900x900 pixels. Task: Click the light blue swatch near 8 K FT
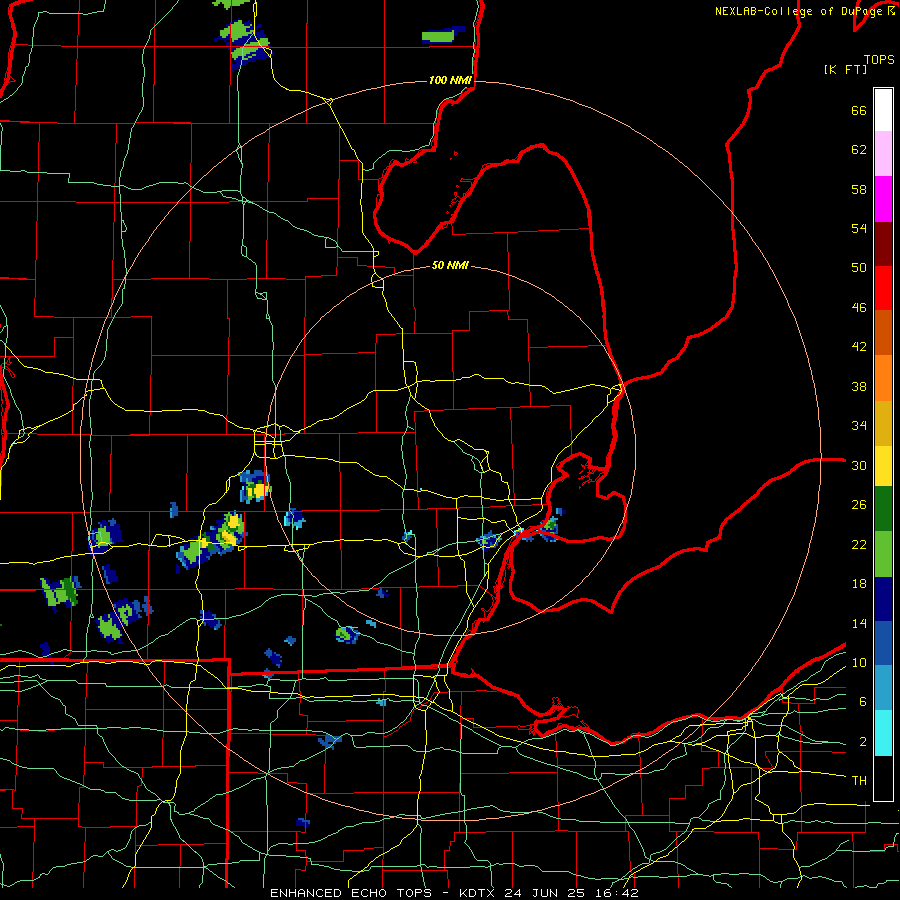(x=883, y=688)
